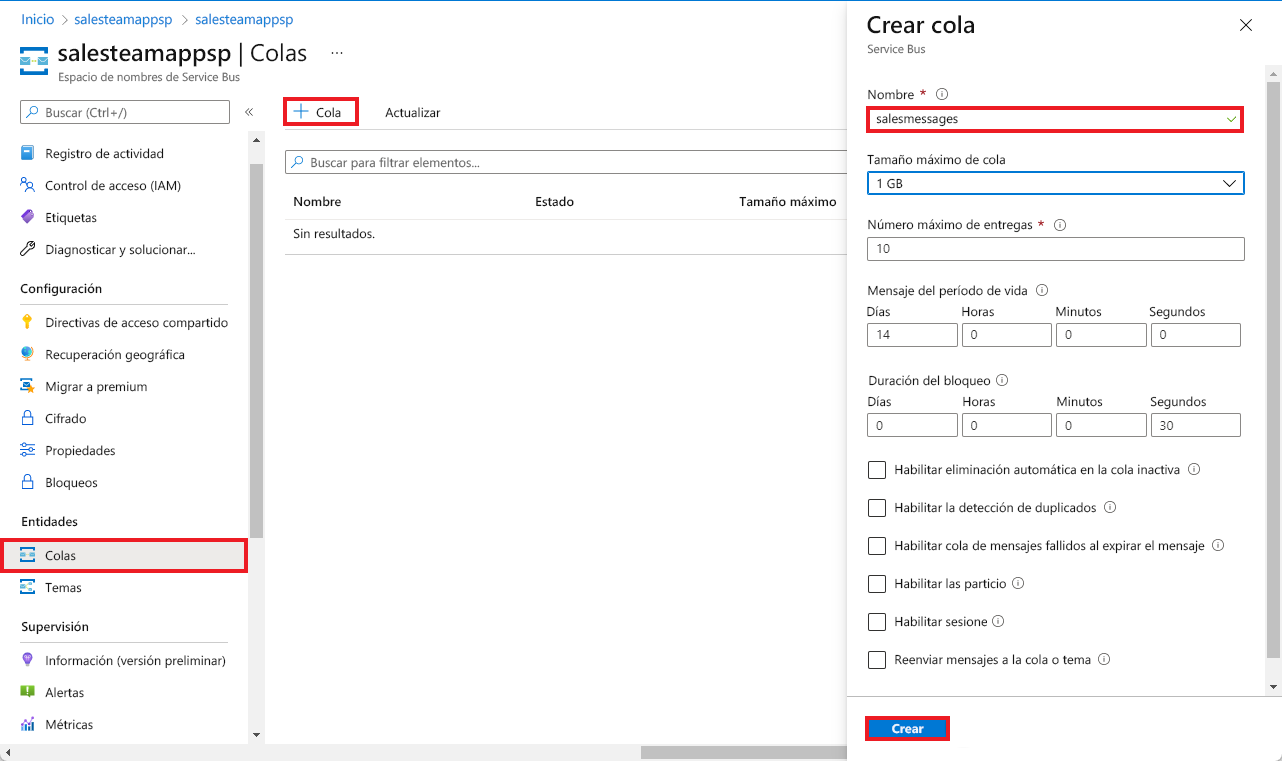Sort by Estado column header
This screenshot has width=1282, height=761.
click(x=554, y=201)
